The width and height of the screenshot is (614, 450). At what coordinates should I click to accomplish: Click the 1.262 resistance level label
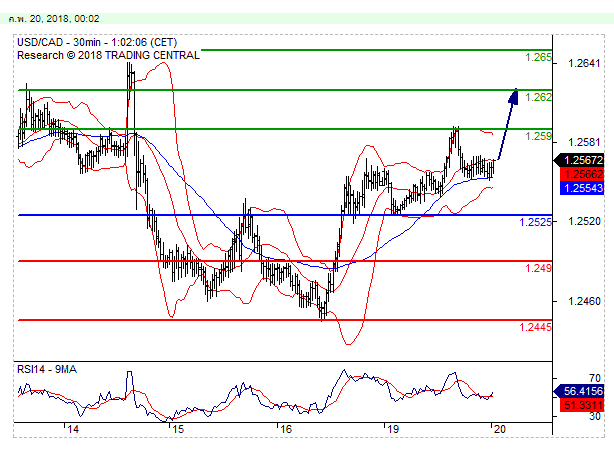[538, 97]
